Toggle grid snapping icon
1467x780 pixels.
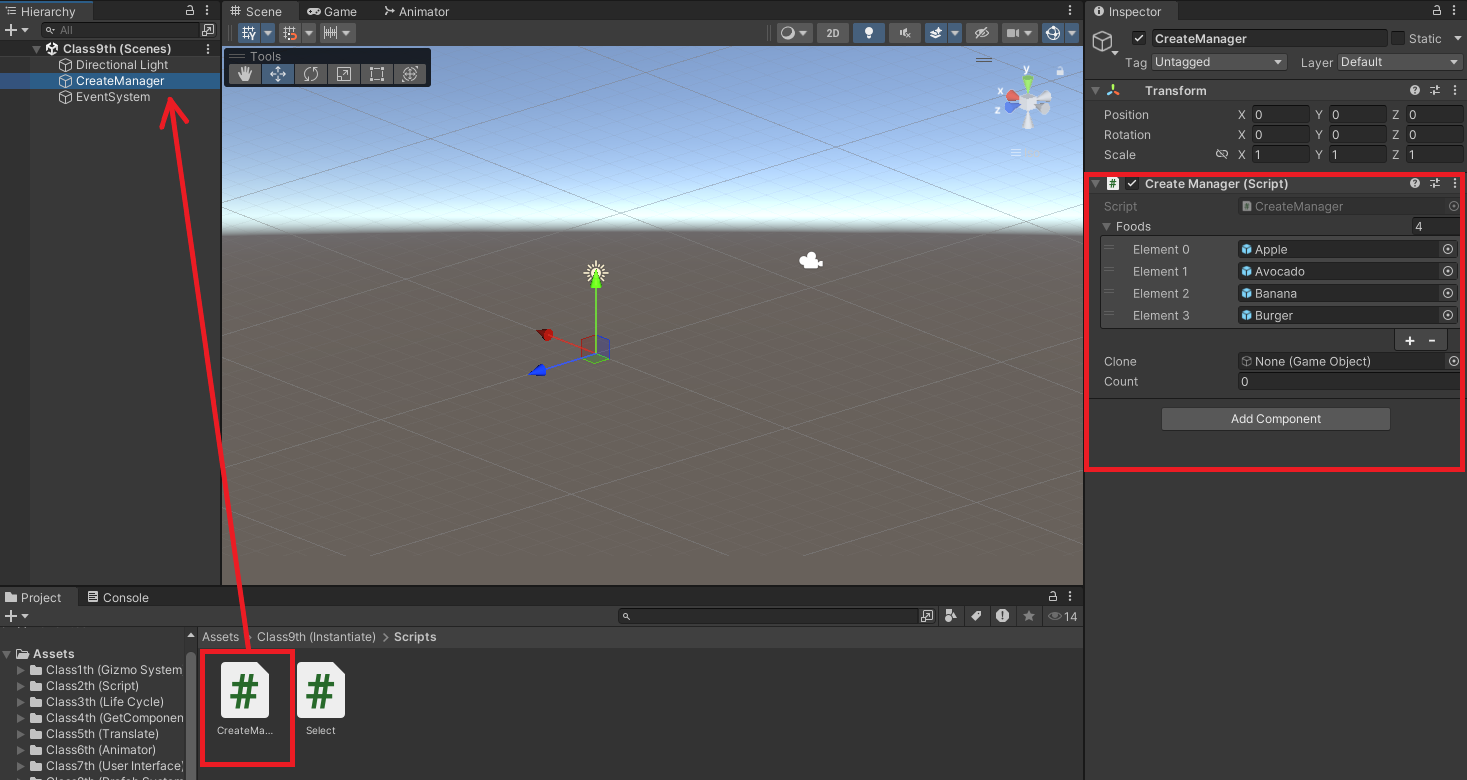290,33
